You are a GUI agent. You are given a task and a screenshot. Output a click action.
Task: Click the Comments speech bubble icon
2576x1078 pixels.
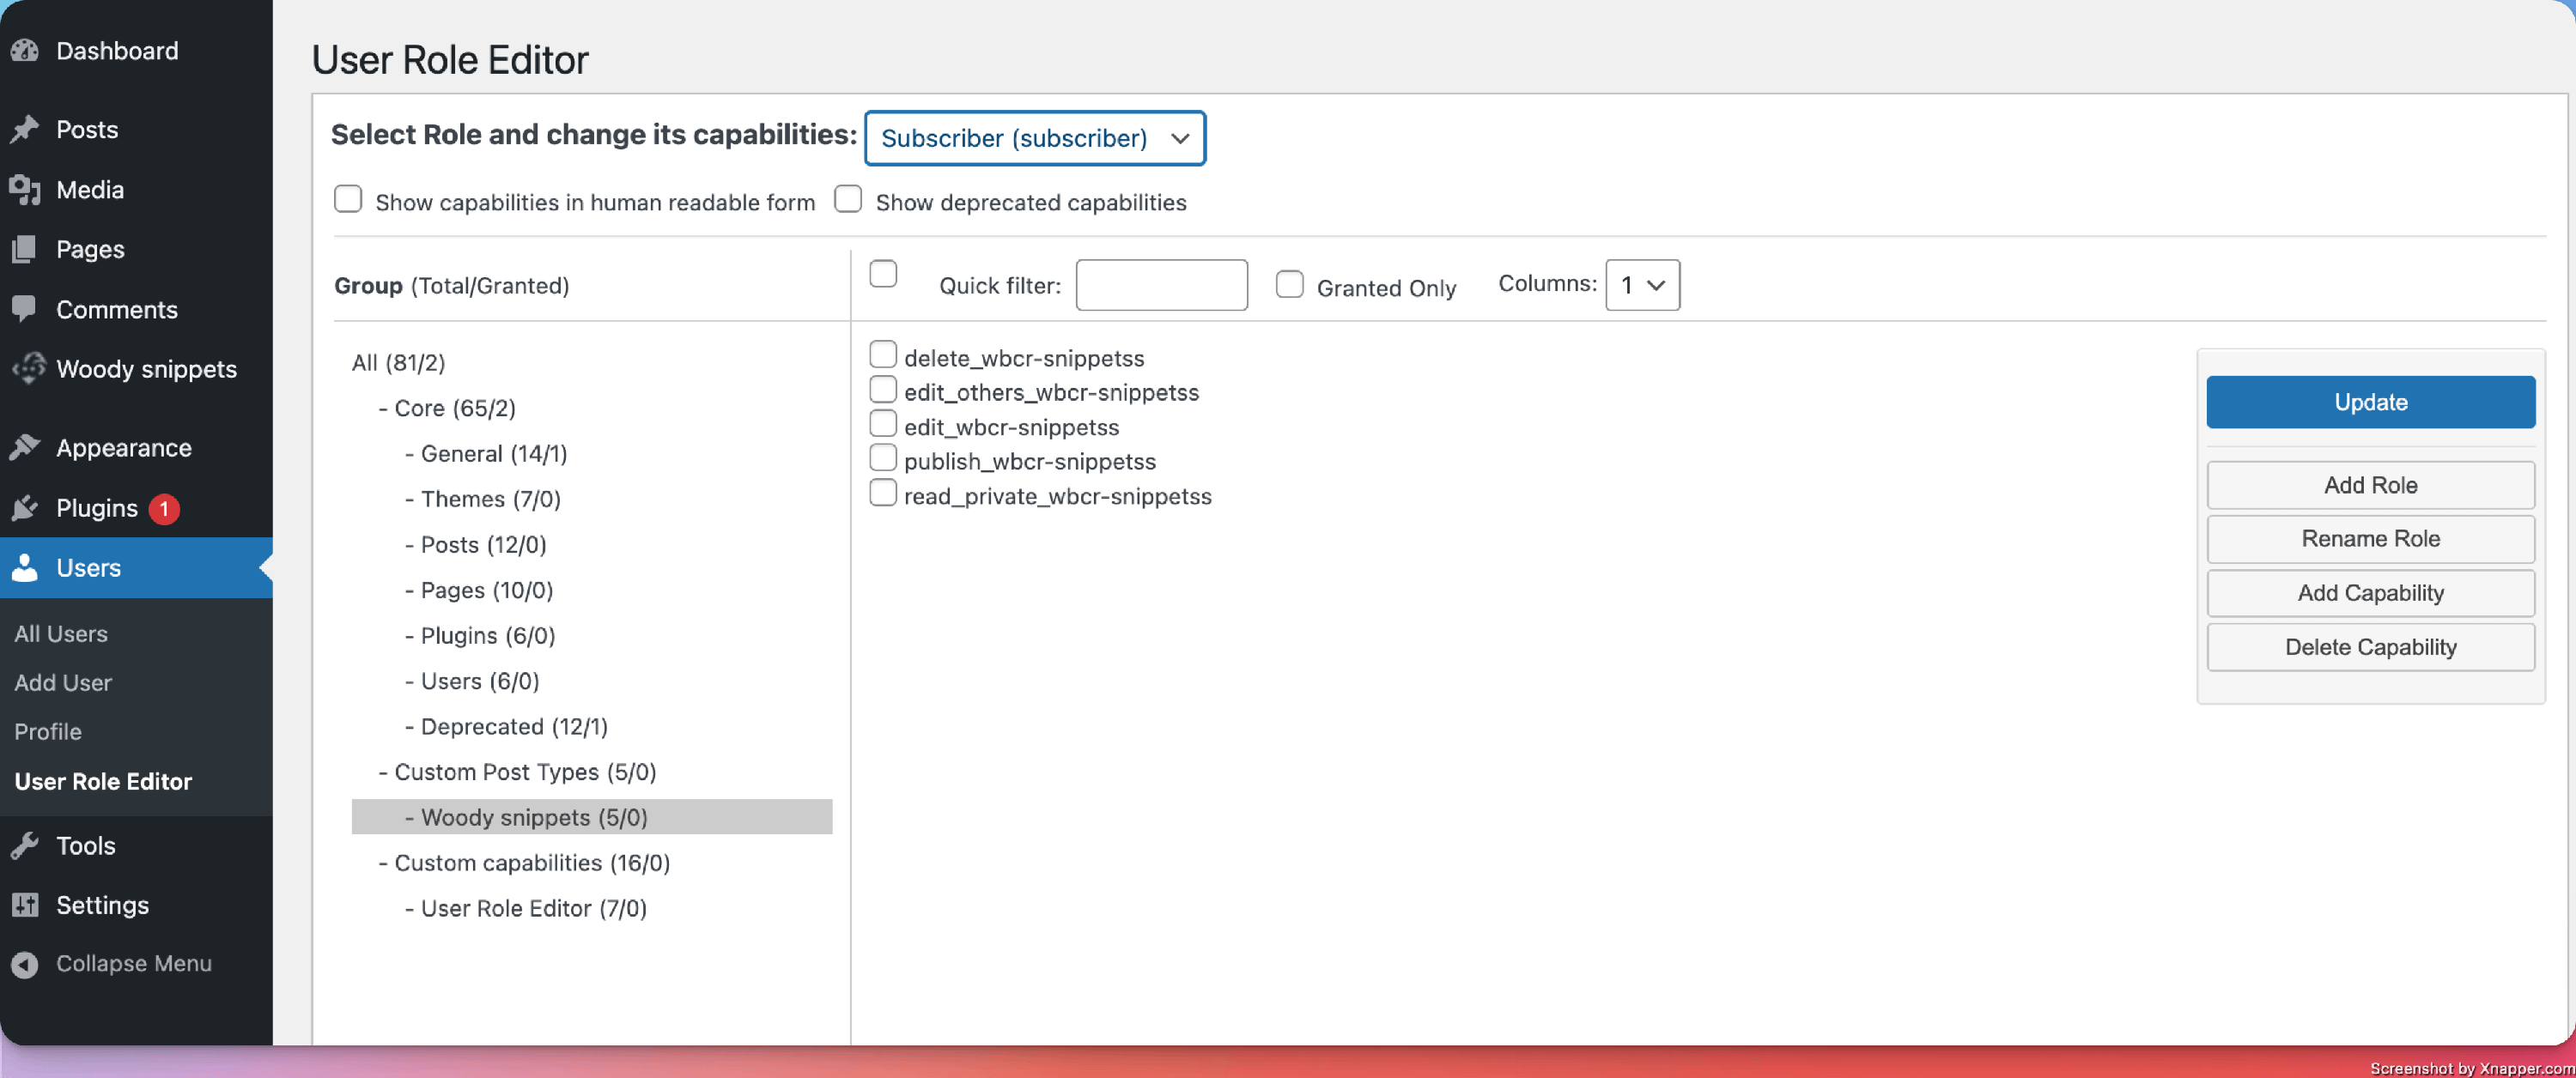point(25,309)
